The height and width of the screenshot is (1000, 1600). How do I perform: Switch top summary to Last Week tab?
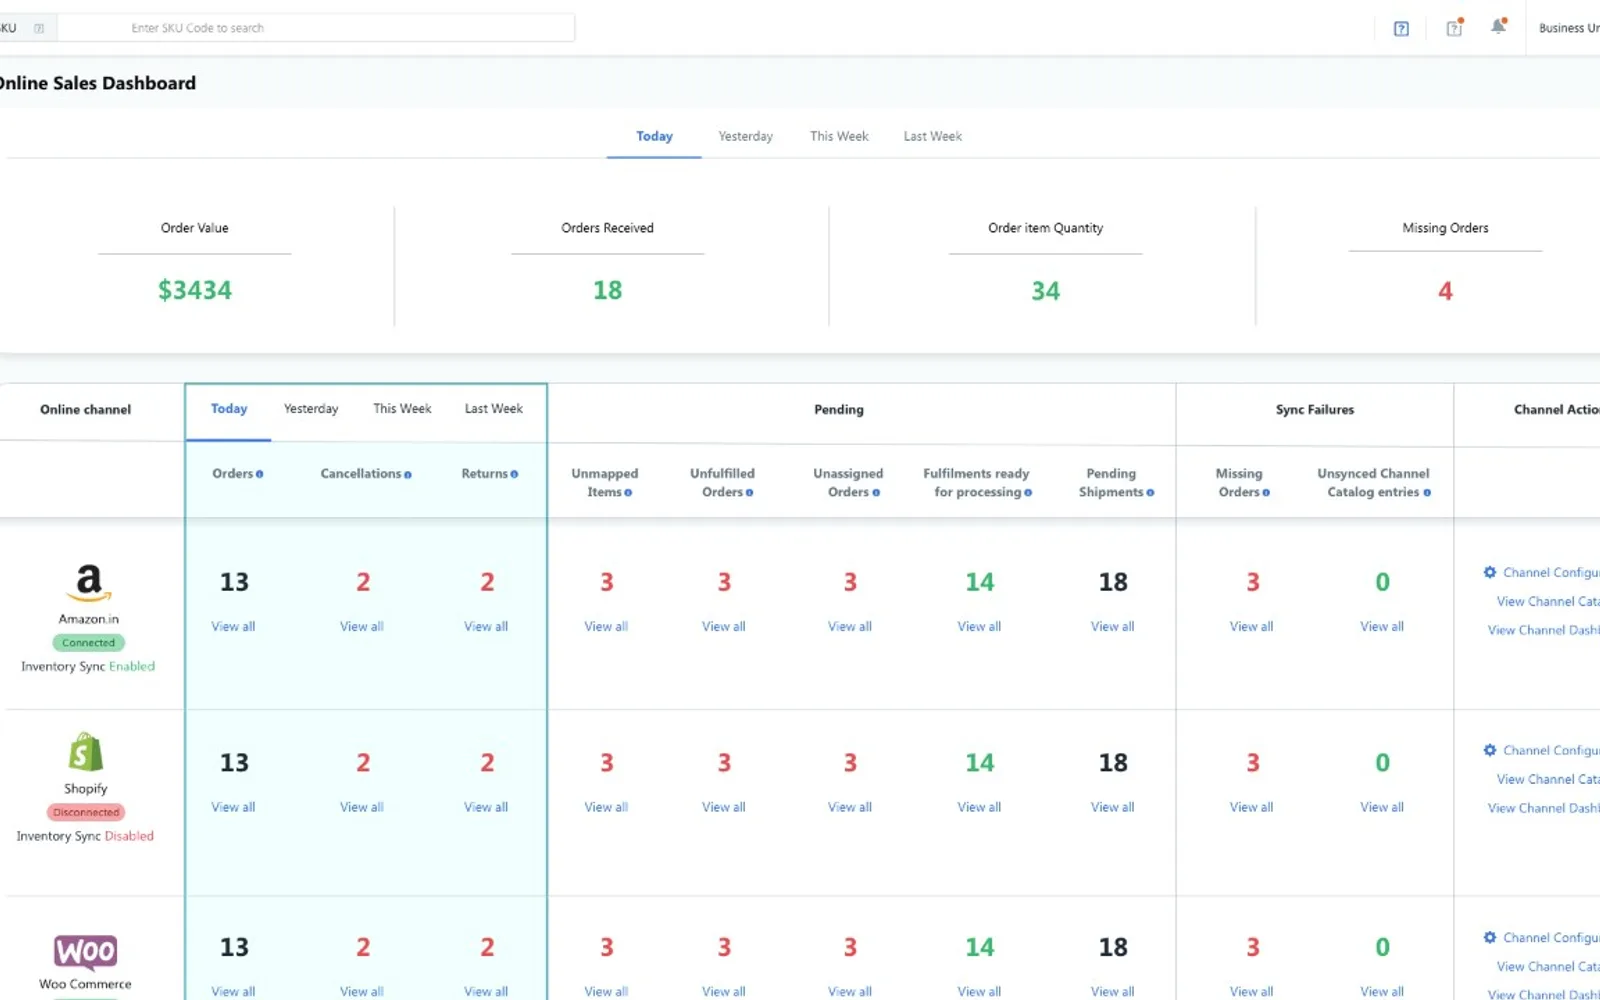click(x=933, y=136)
